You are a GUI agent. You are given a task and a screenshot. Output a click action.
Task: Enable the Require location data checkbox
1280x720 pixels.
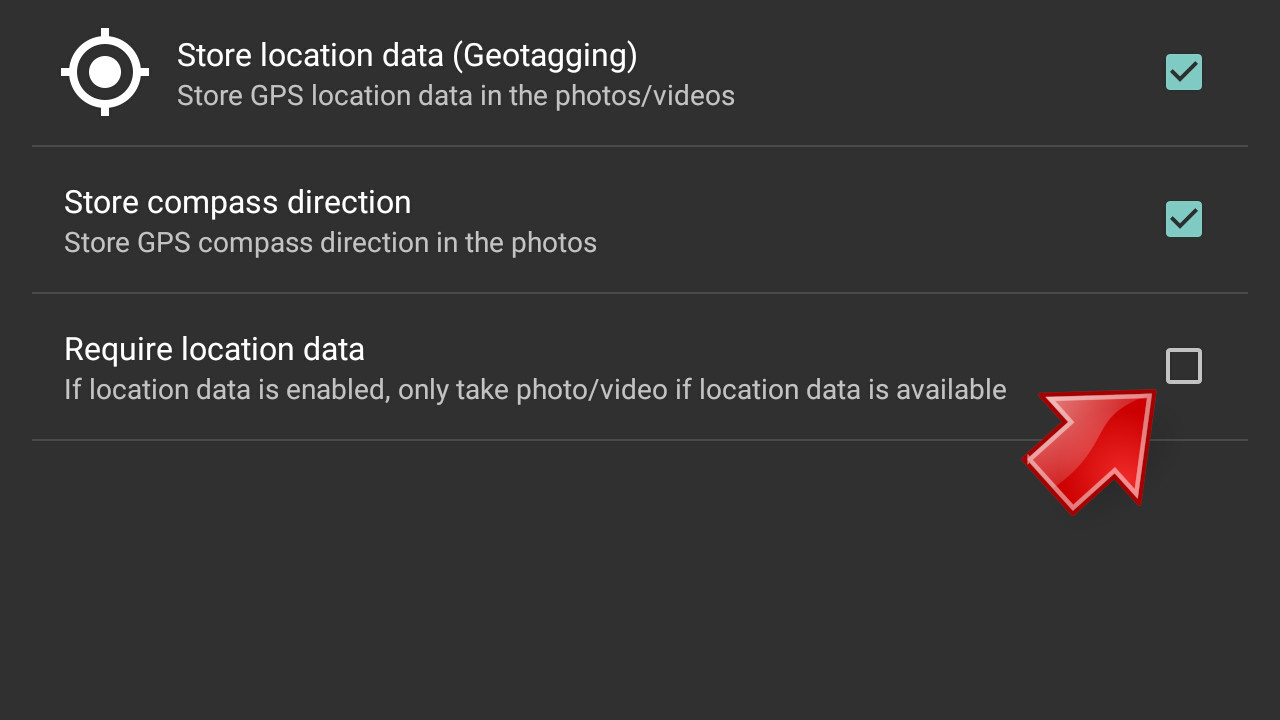point(1184,366)
